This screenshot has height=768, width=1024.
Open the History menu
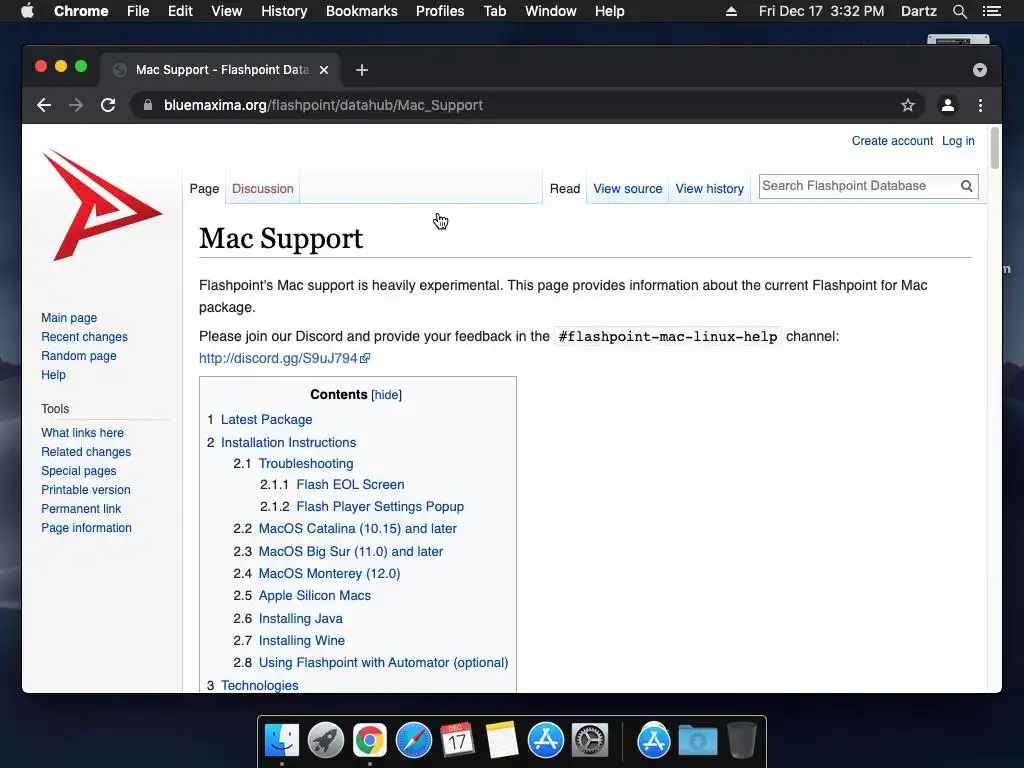click(x=284, y=11)
